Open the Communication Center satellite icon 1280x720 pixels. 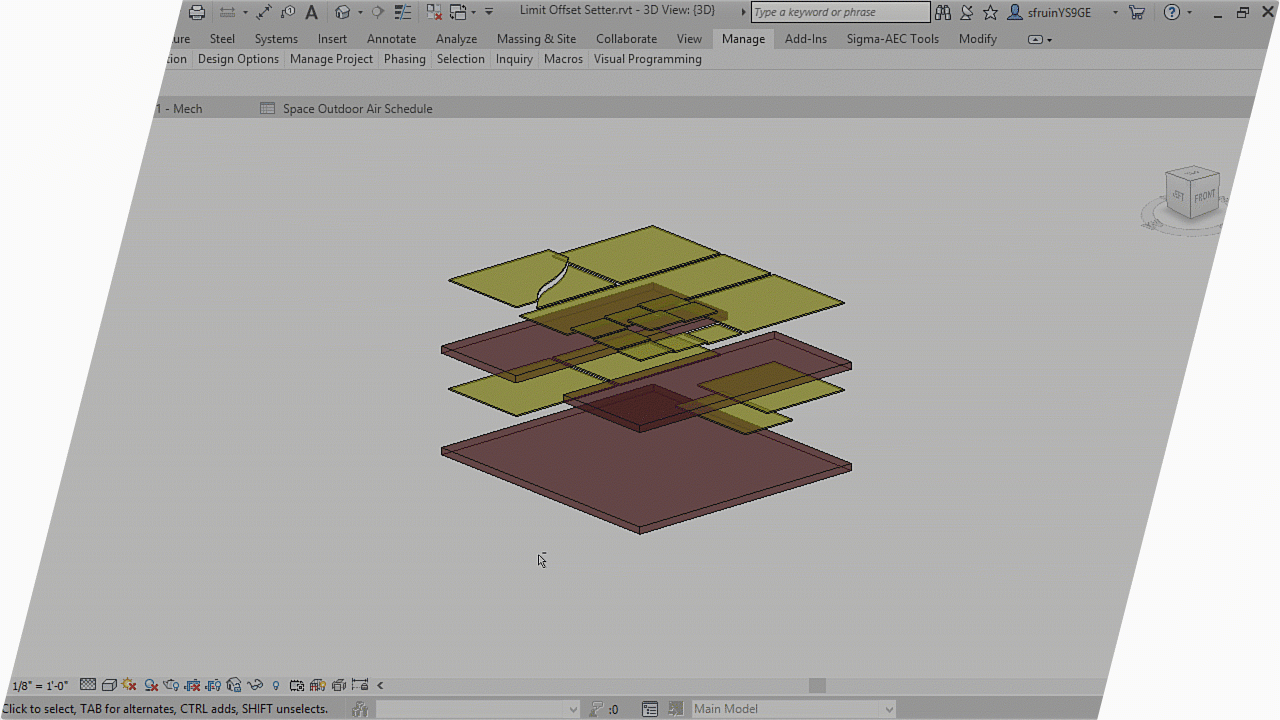click(967, 13)
